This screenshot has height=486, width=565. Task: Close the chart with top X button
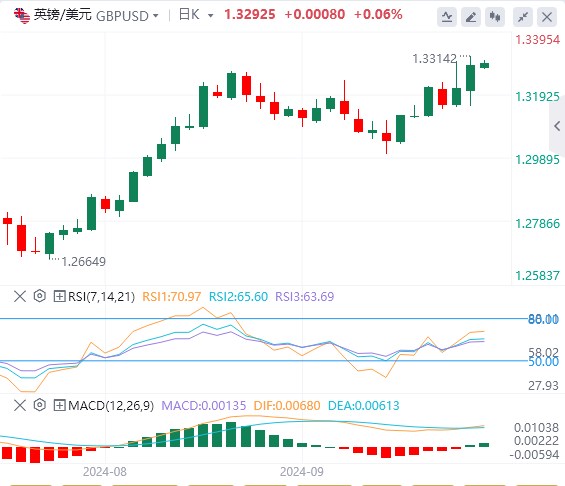pyautogui.click(x=547, y=17)
